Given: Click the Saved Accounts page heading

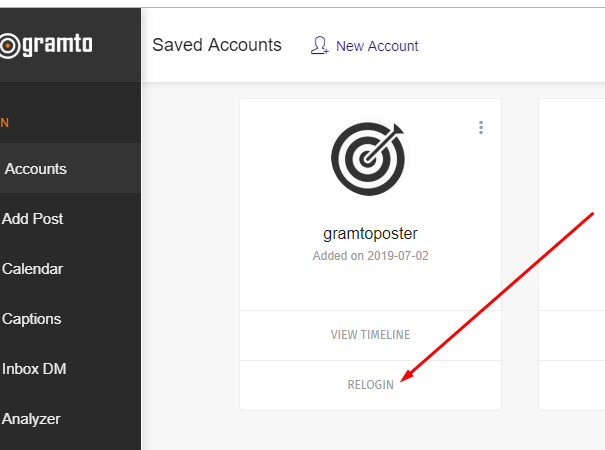Looking at the screenshot, I should point(217,45).
